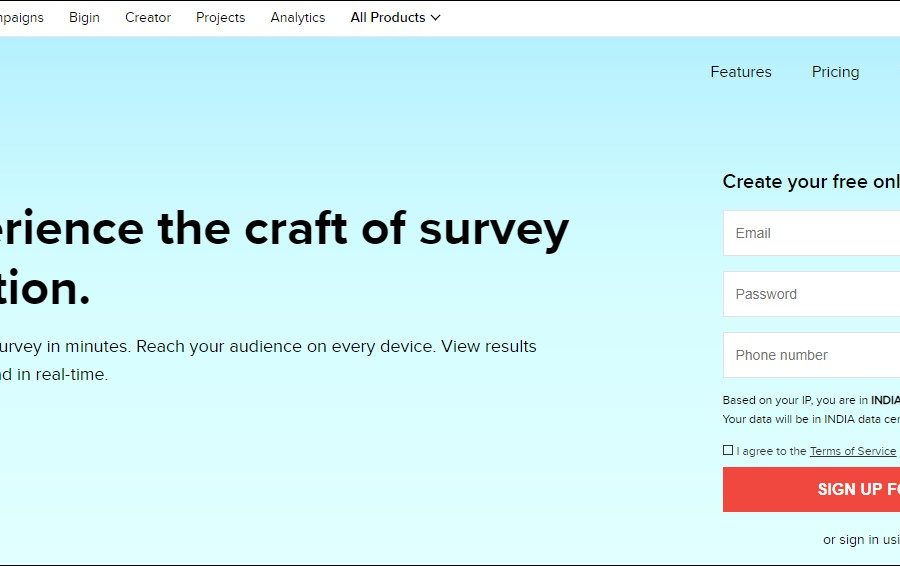Open Projects in the top navigation

click(220, 18)
